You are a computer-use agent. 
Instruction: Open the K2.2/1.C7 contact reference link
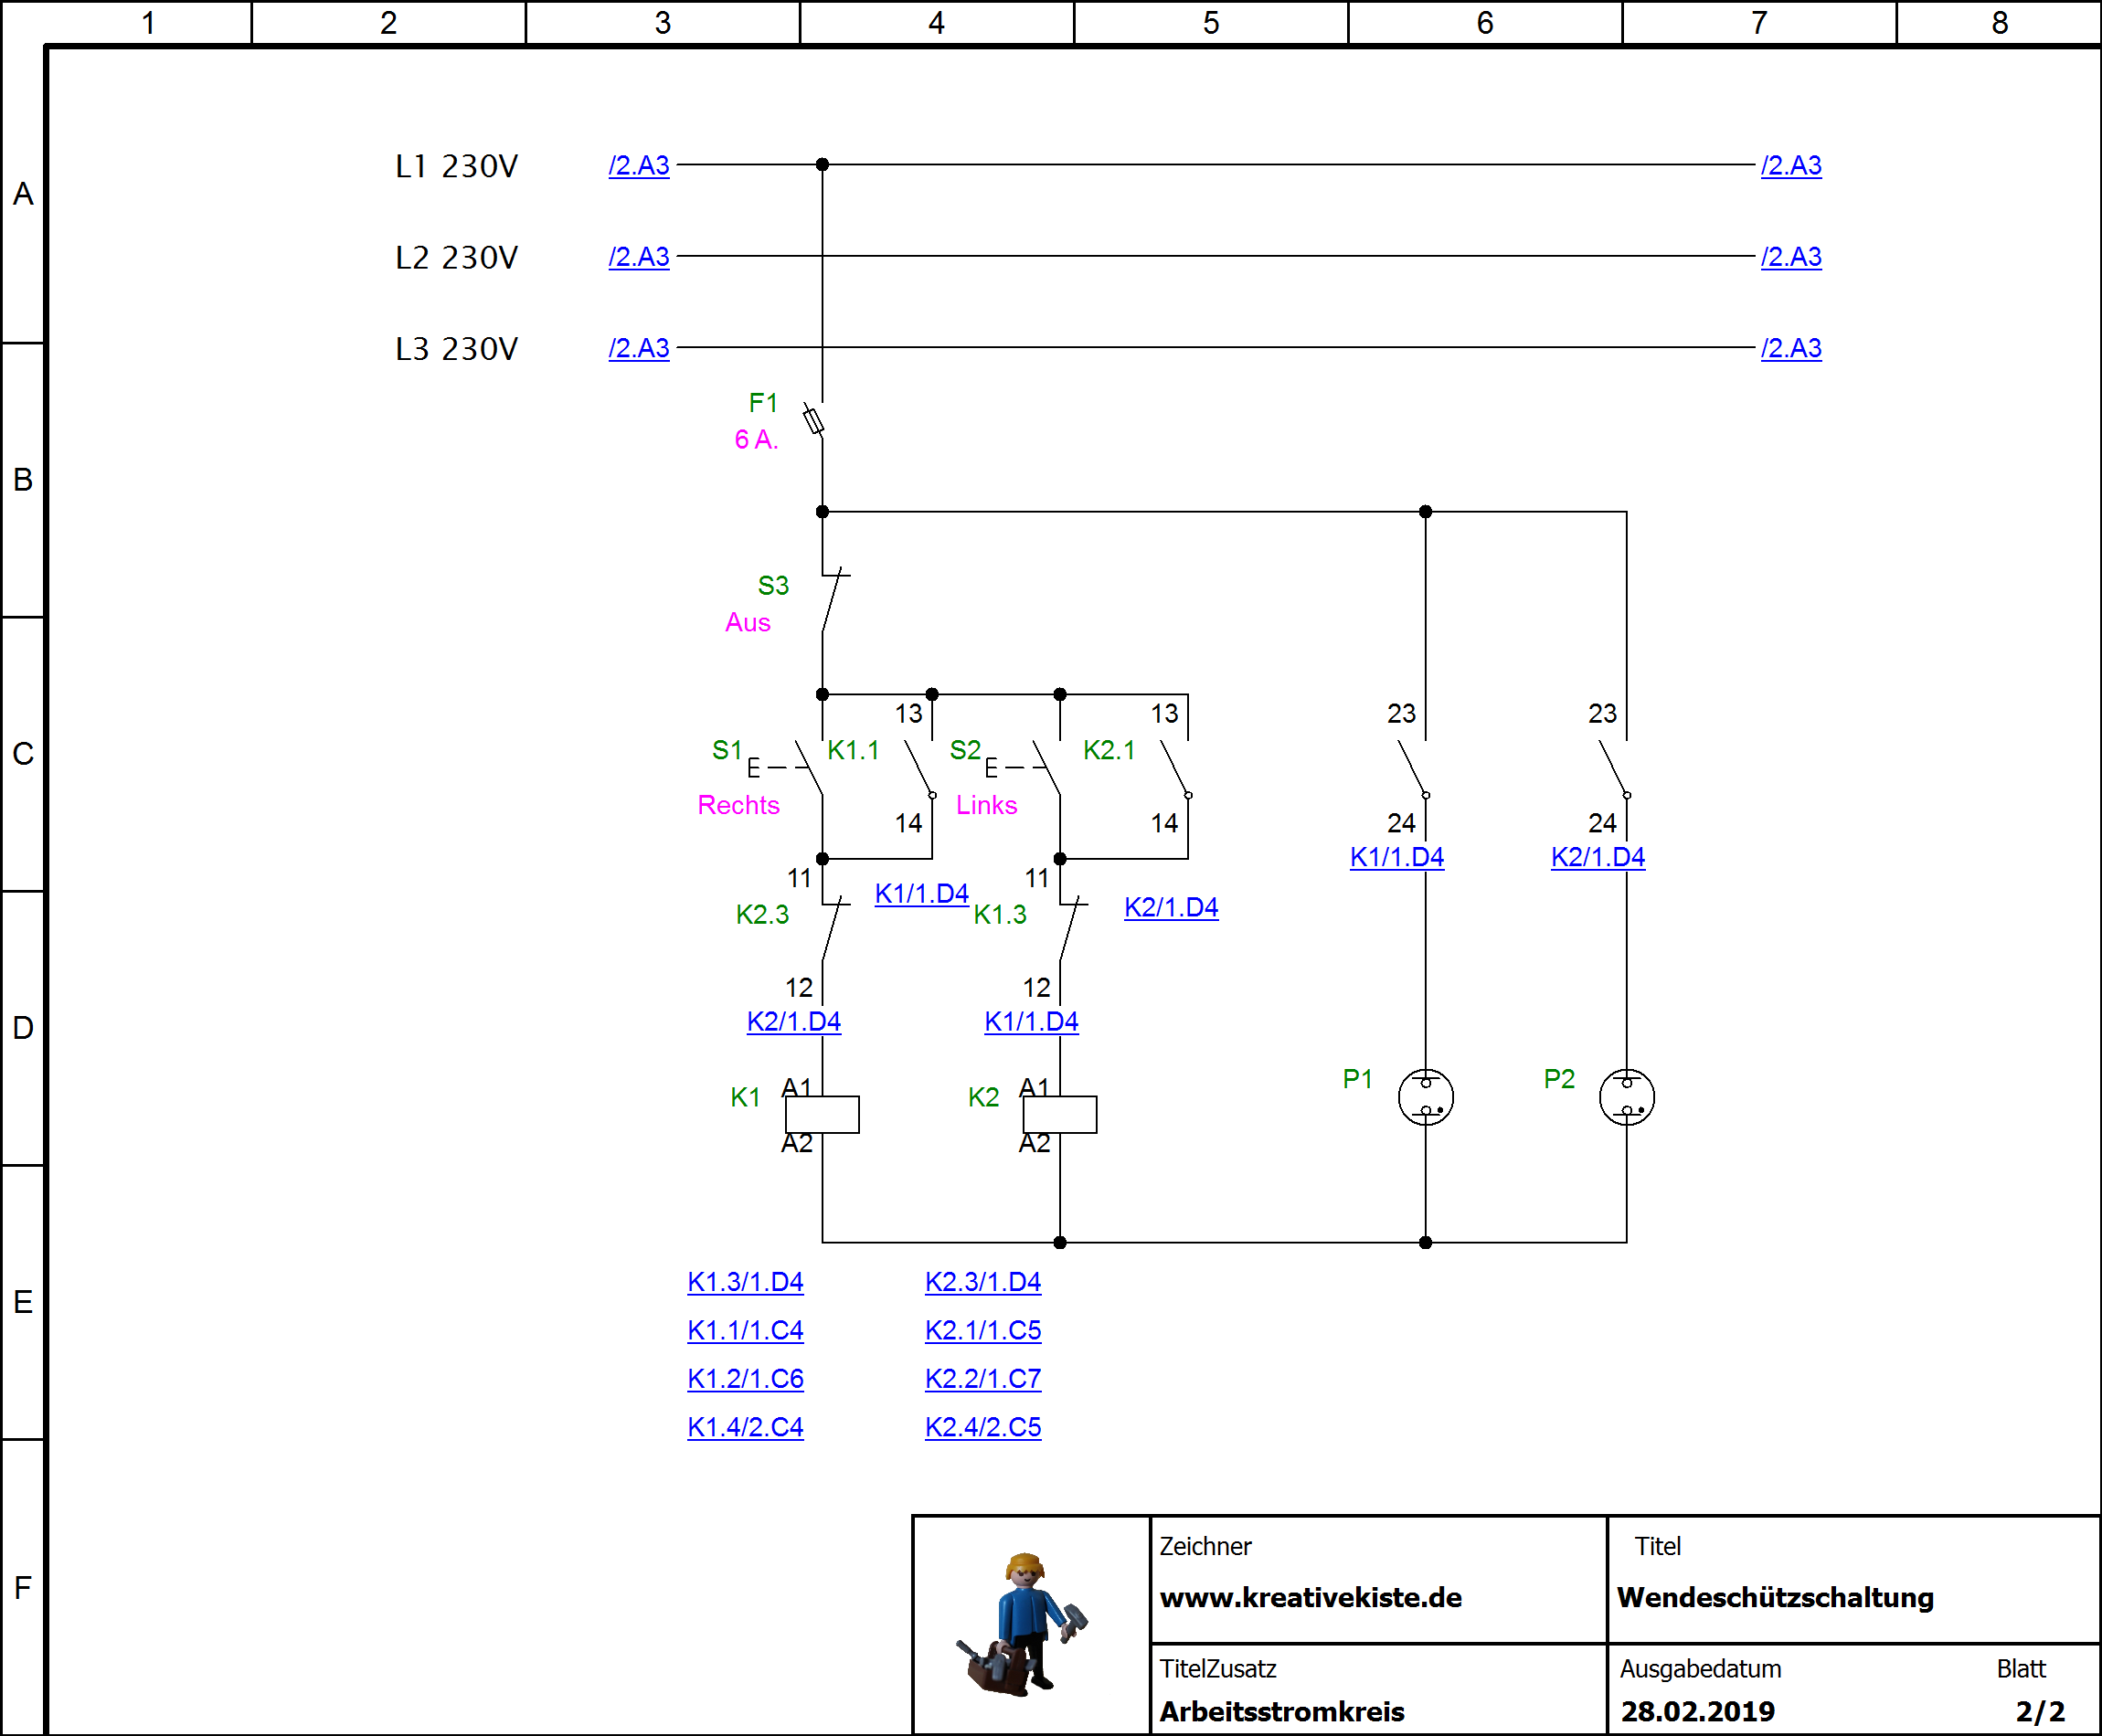coord(982,1379)
